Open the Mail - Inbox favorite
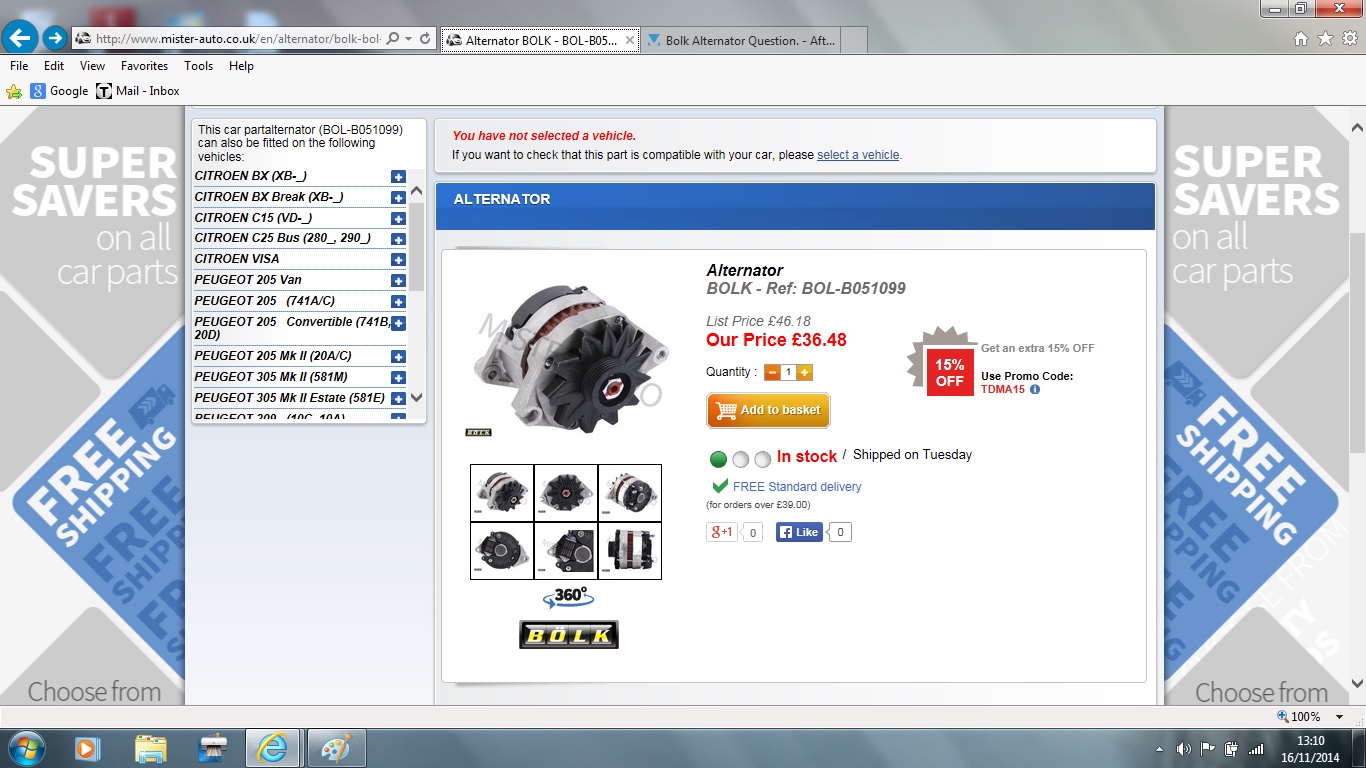Viewport: 1366px width, 768px height. [138, 91]
